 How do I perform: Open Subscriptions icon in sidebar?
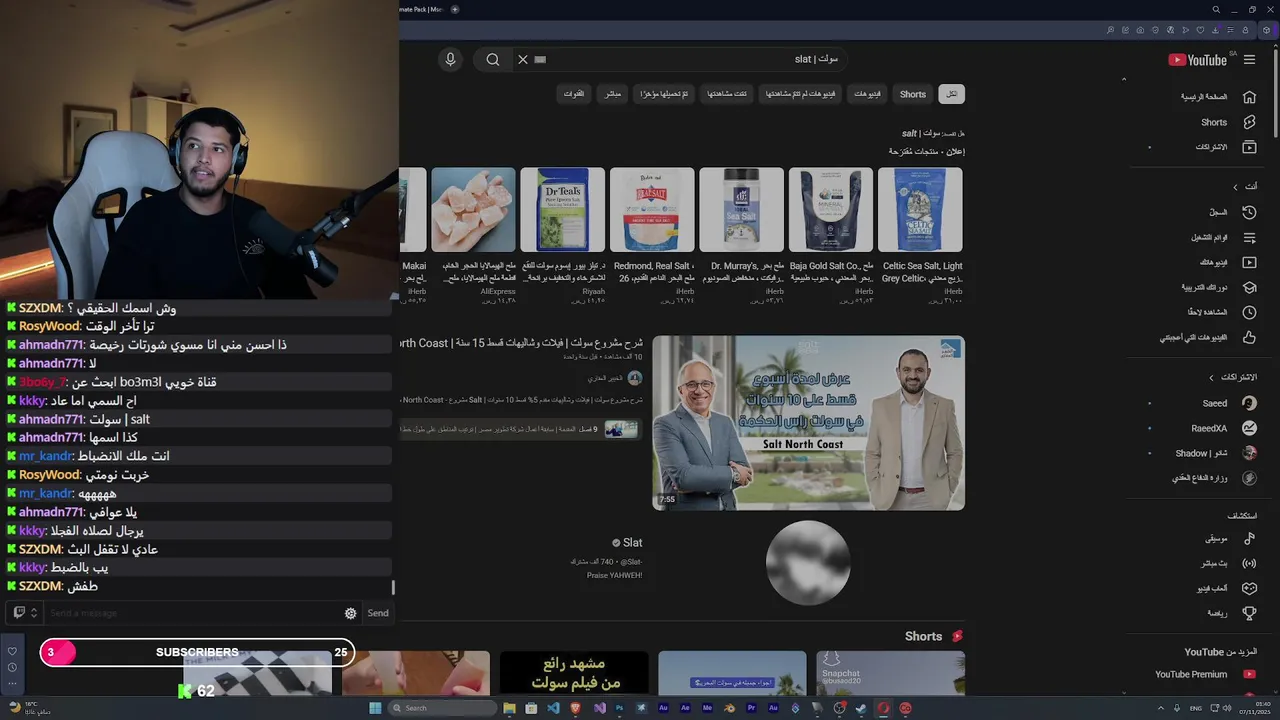coord(1249,147)
